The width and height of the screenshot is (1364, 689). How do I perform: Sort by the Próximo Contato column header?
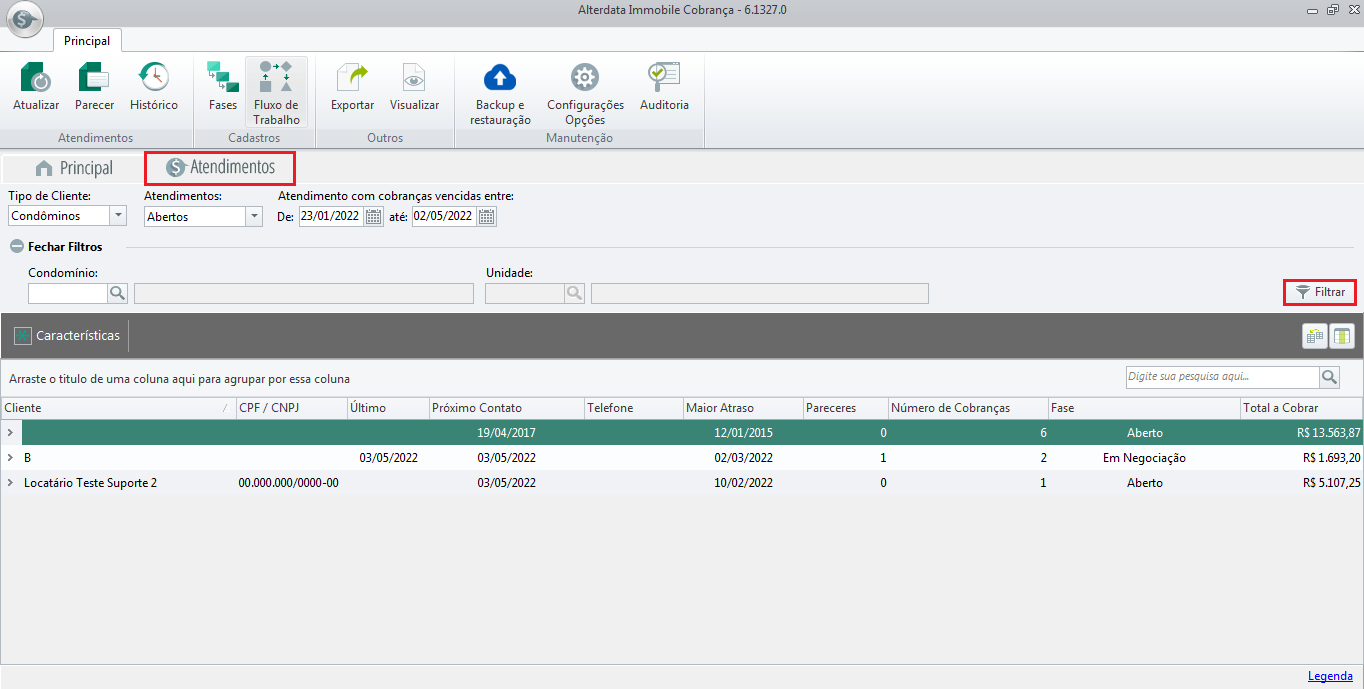click(506, 408)
